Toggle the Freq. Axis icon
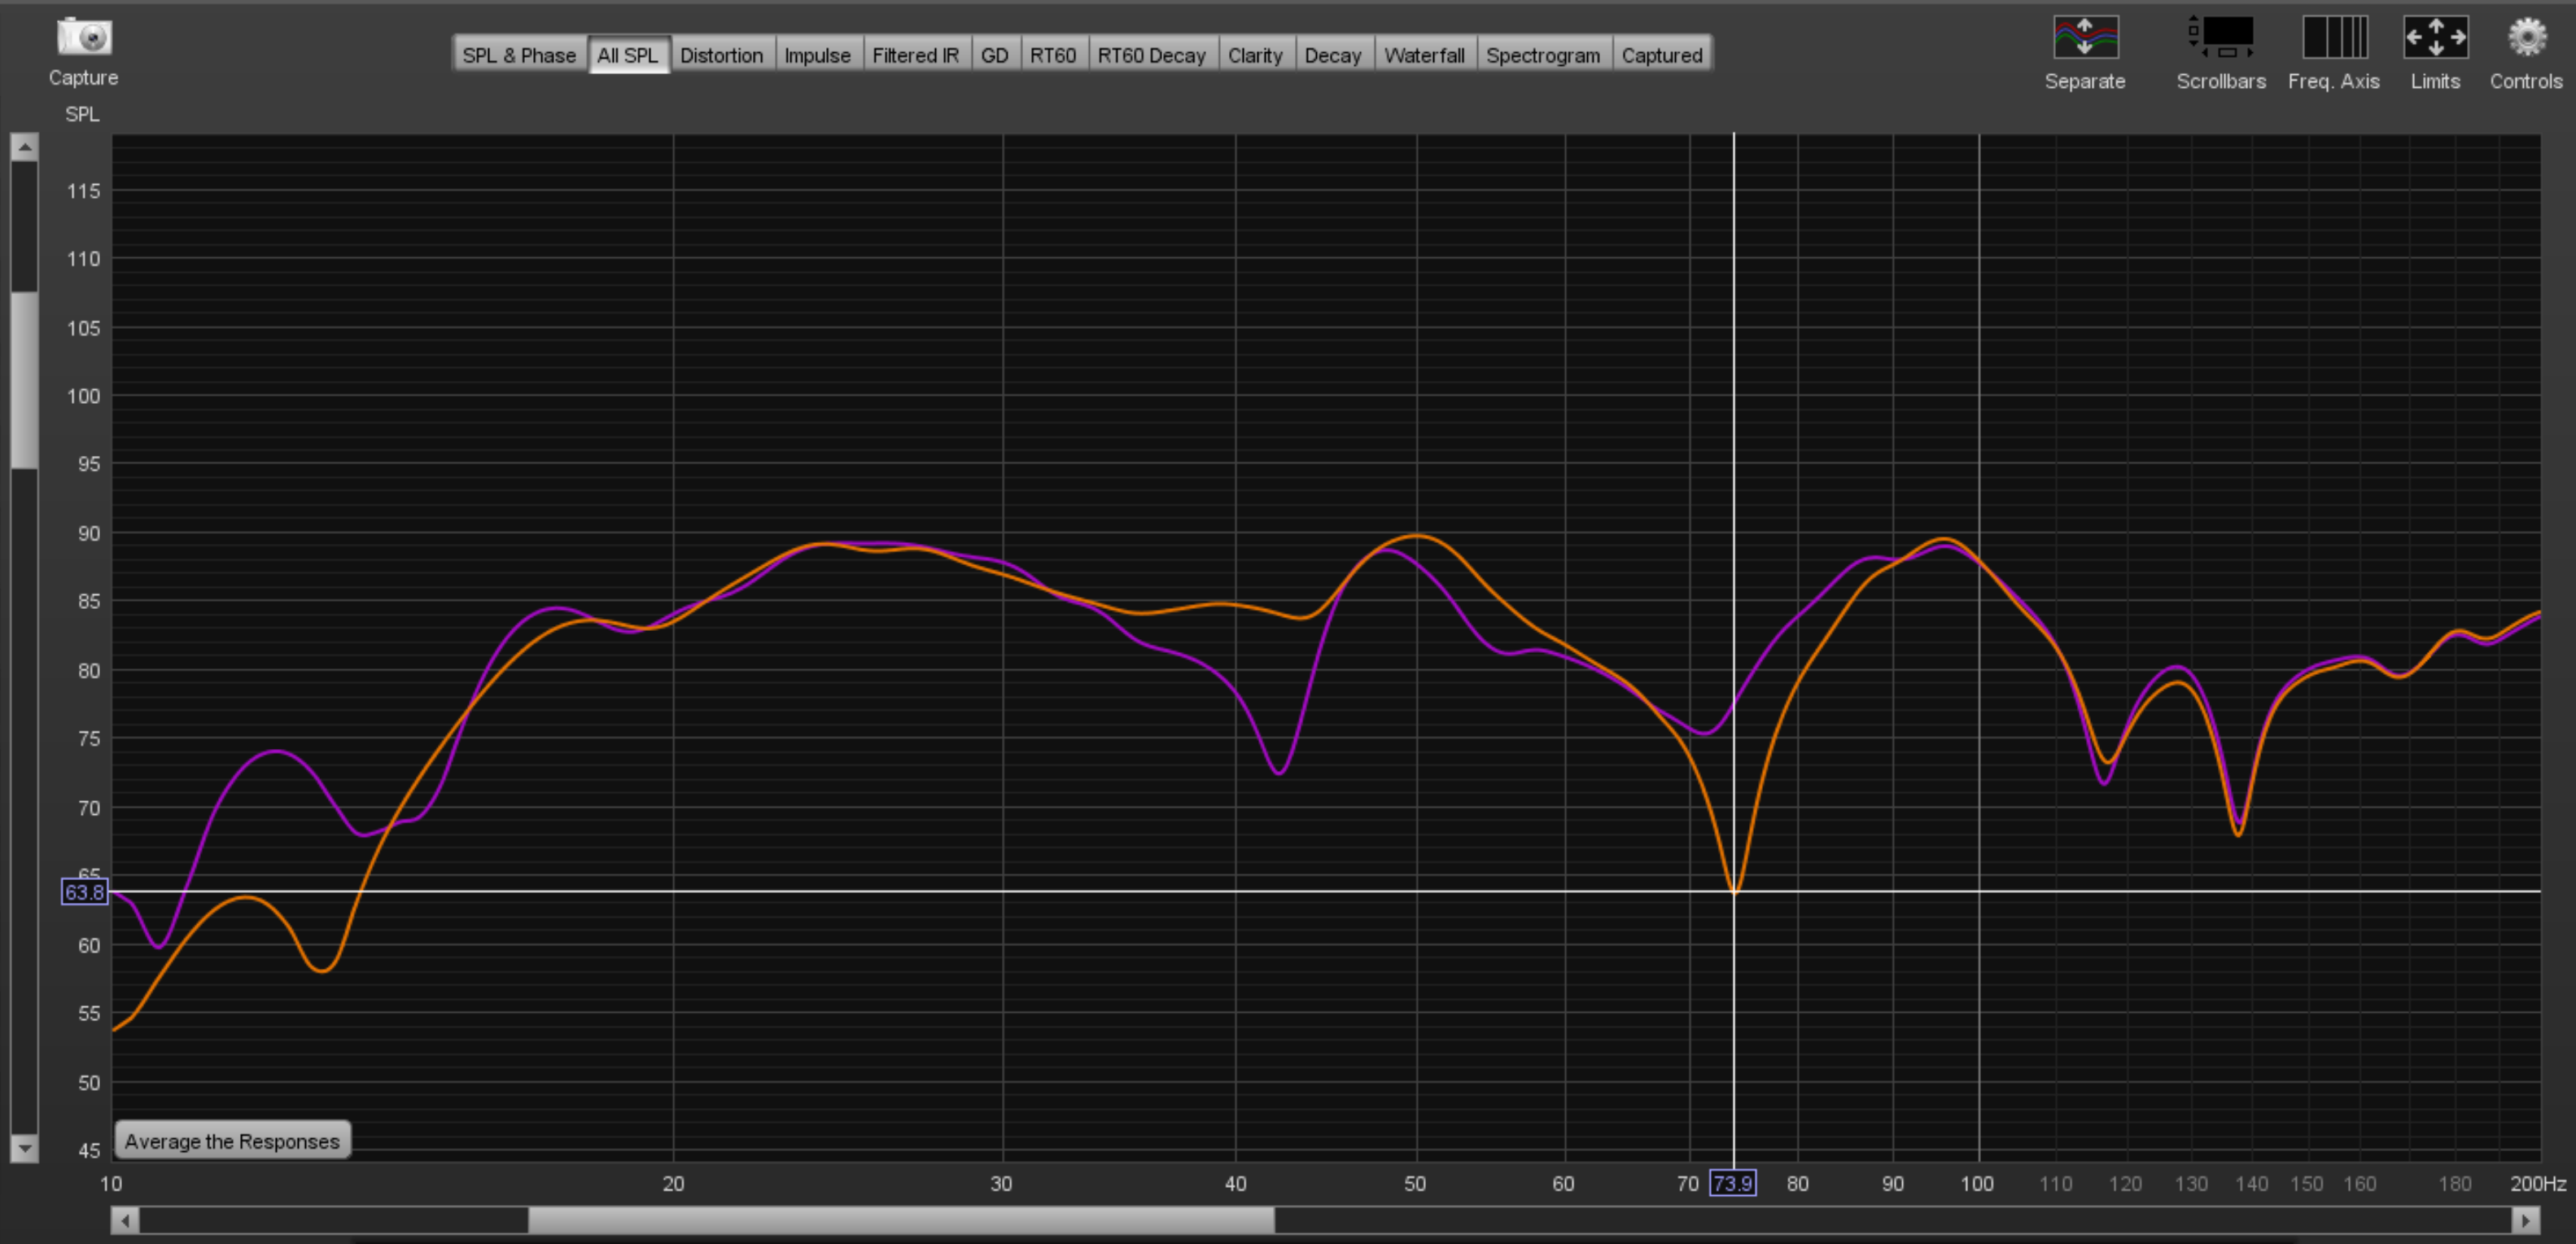Image resolution: width=2576 pixels, height=1244 pixels. (2334, 38)
